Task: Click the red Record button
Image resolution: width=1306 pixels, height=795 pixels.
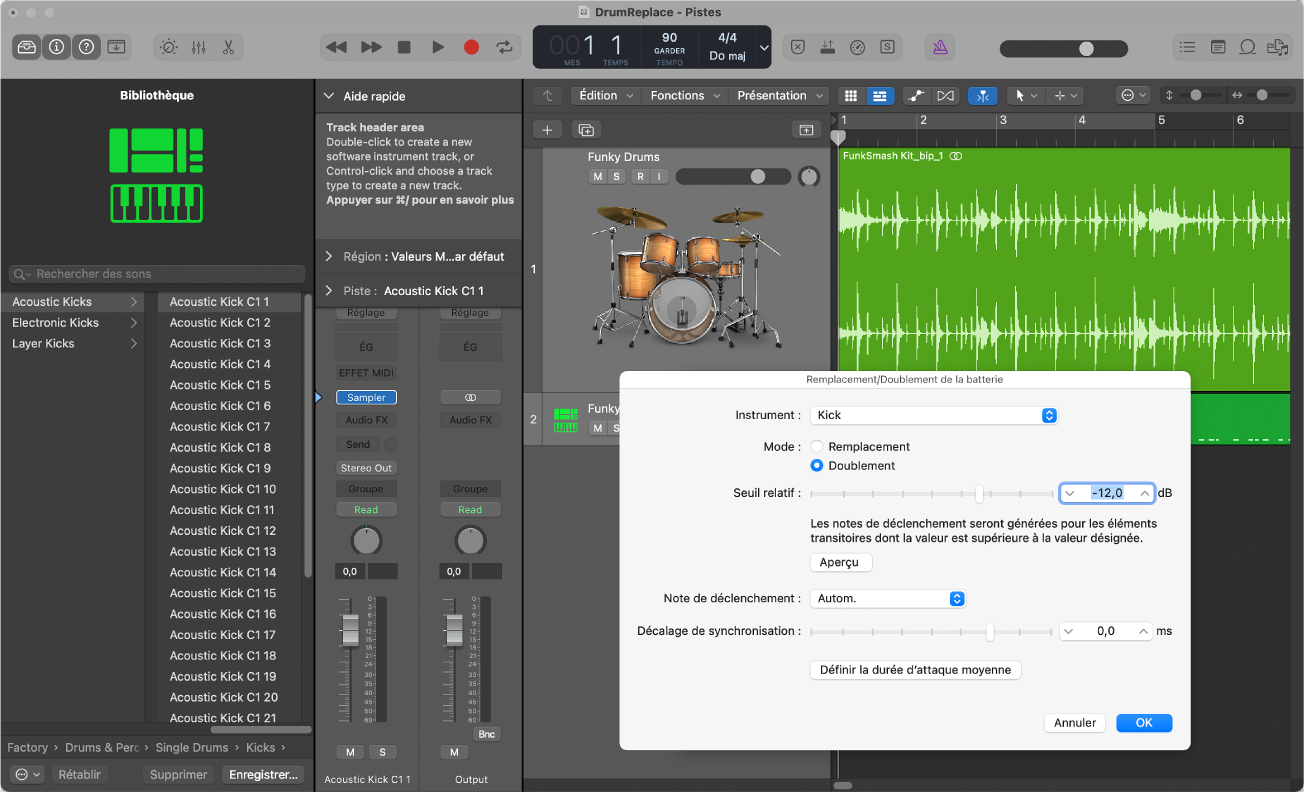Action: 471,47
